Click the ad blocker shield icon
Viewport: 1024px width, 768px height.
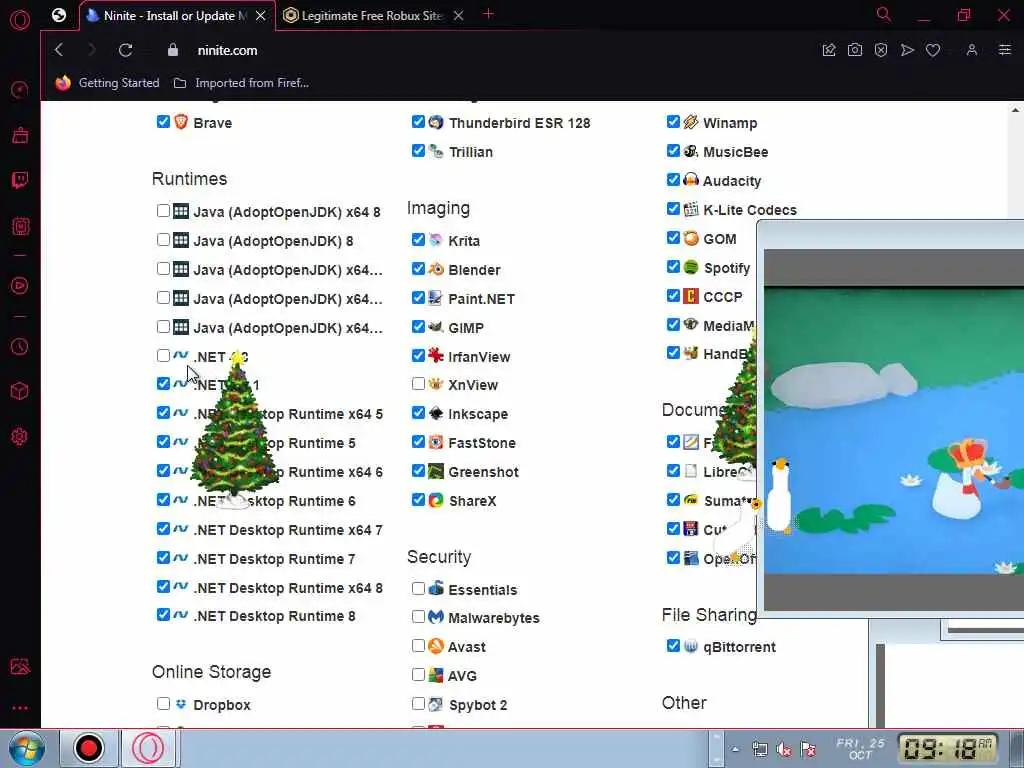pyautogui.click(x=881, y=50)
